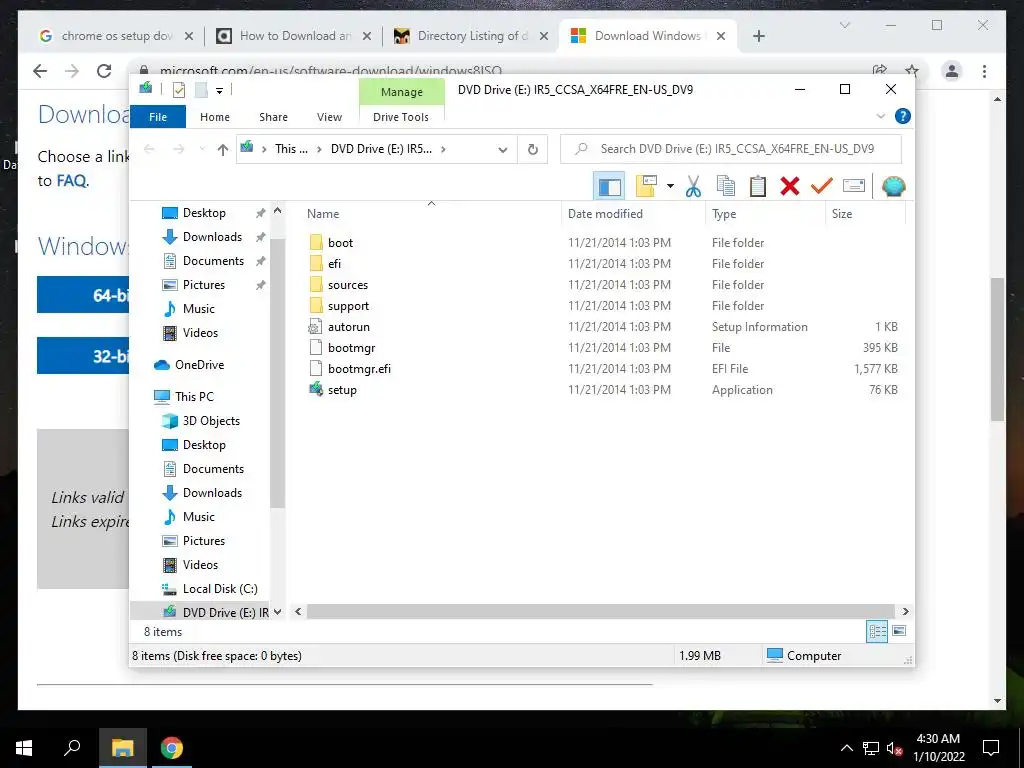This screenshot has height=768, width=1024.
Task: Click Chrome page vertical scrollbar
Action: point(997,349)
